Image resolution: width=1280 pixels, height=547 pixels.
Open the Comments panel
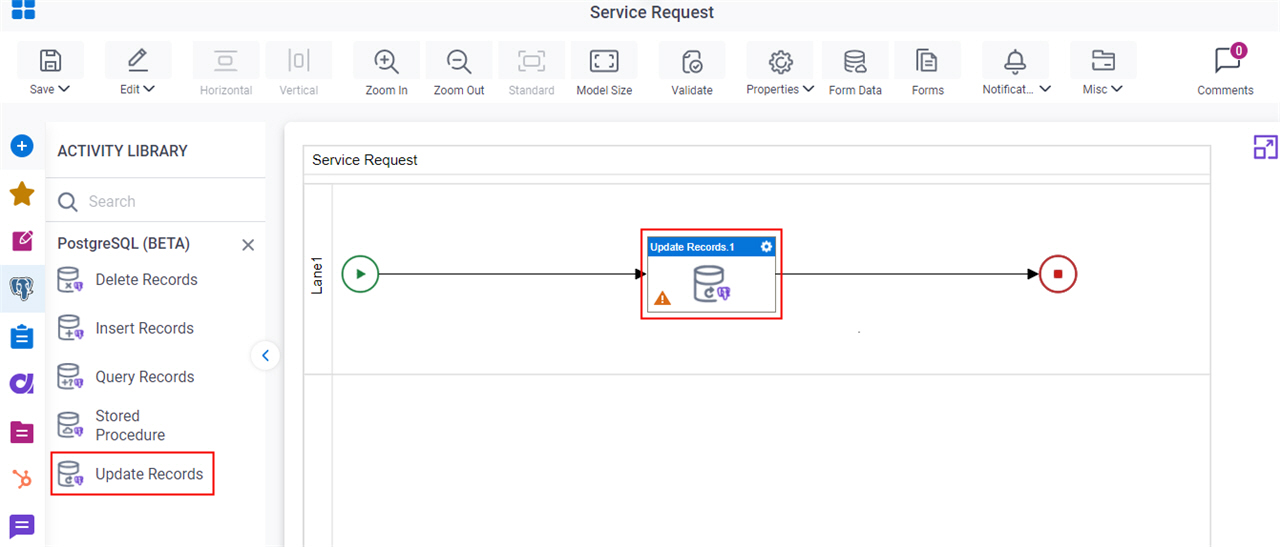[x=1225, y=70]
